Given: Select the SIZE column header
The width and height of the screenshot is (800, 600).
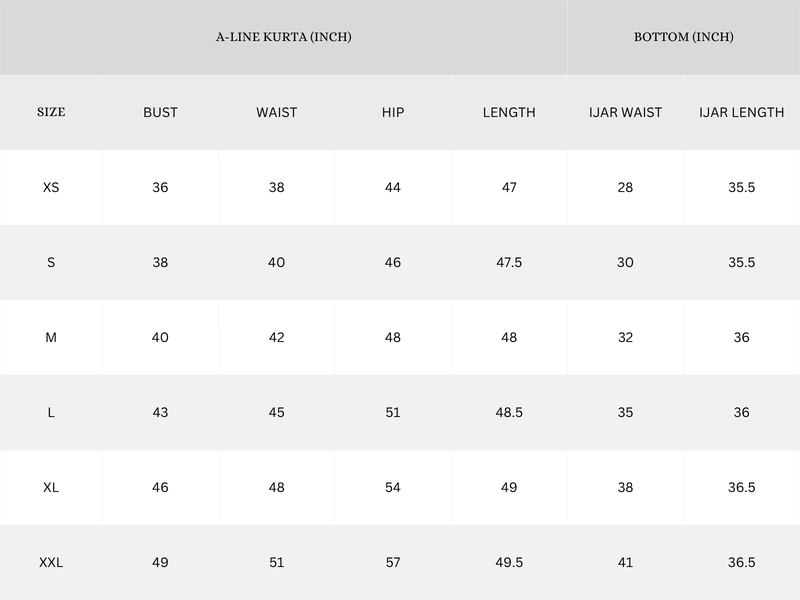Looking at the screenshot, I should [51, 112].
